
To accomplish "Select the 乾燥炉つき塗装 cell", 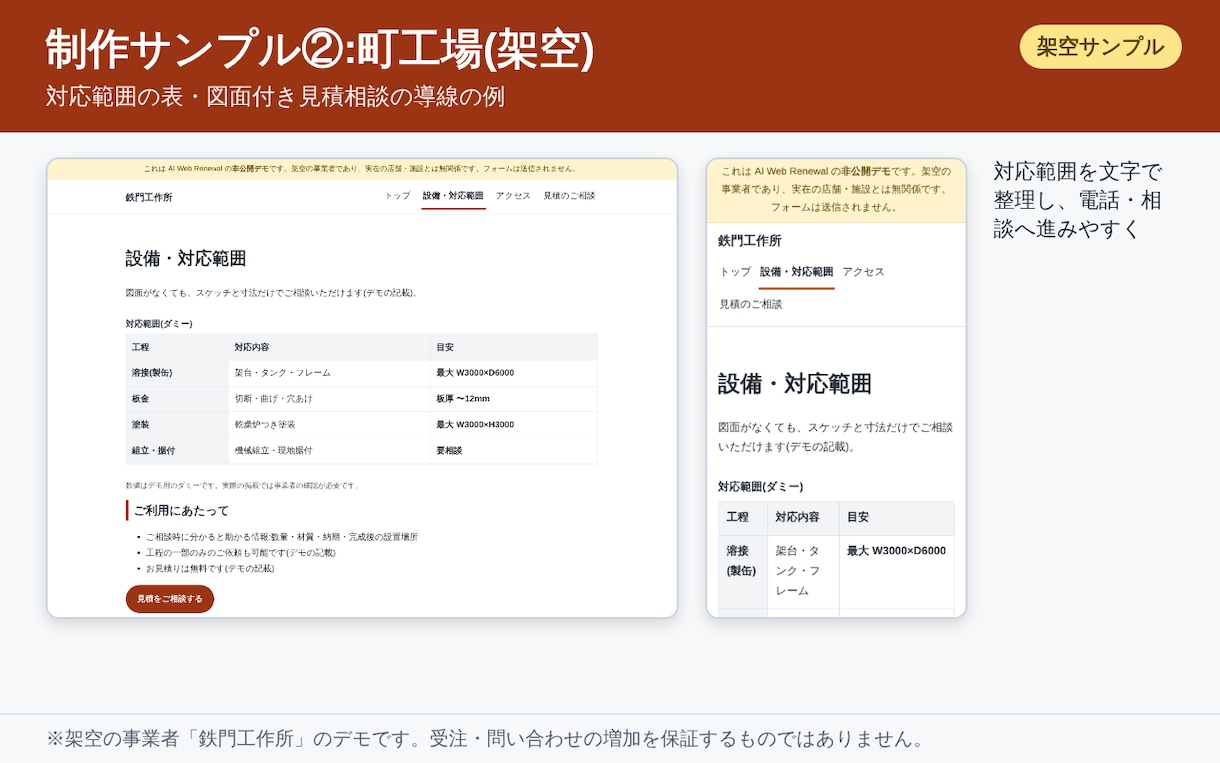I will pos(330,425).
